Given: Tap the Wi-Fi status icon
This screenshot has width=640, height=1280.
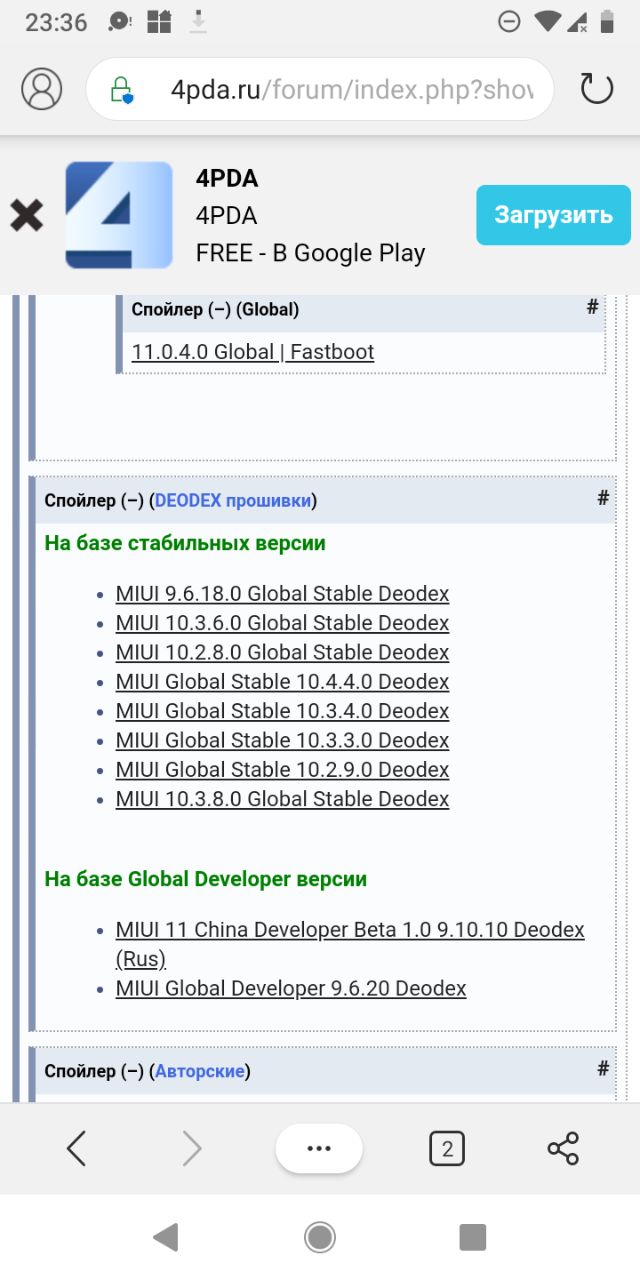Looking at the screenshot, I should (548, 21).
